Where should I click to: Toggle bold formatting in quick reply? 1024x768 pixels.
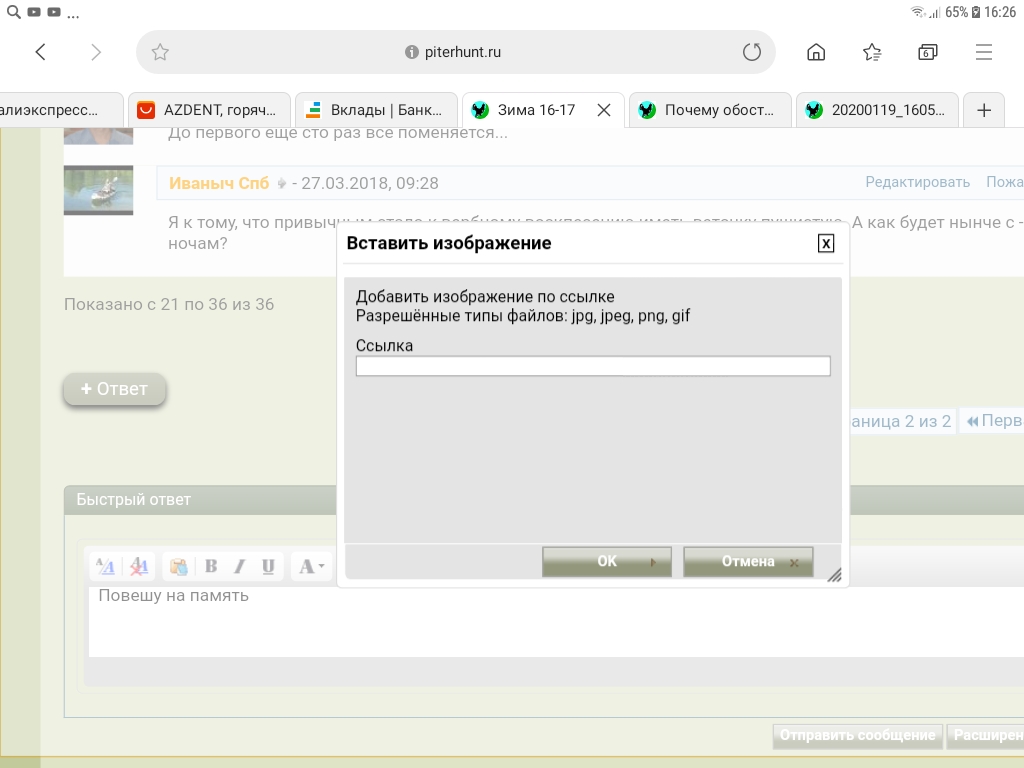(x=211, y=567)
